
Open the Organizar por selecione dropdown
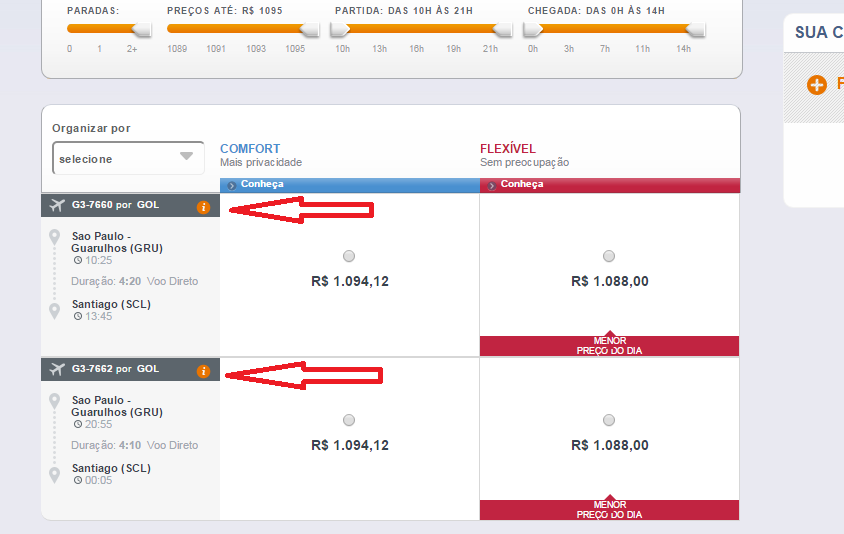coord(128,158)
